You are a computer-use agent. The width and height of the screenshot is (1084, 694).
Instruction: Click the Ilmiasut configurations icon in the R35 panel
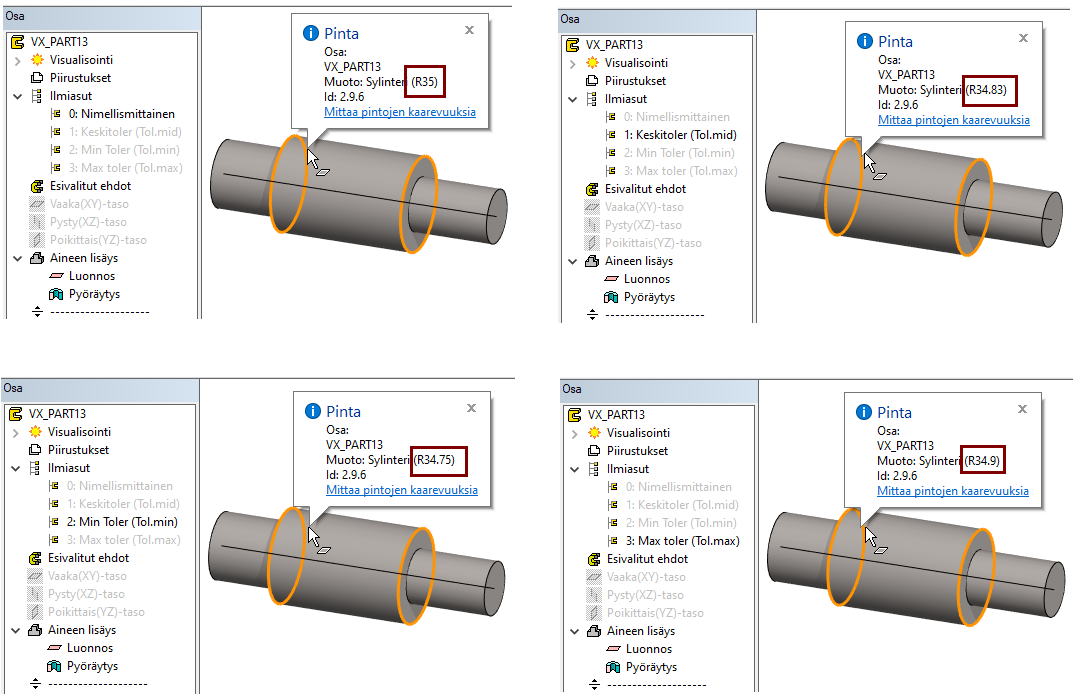tap(37, 96)
